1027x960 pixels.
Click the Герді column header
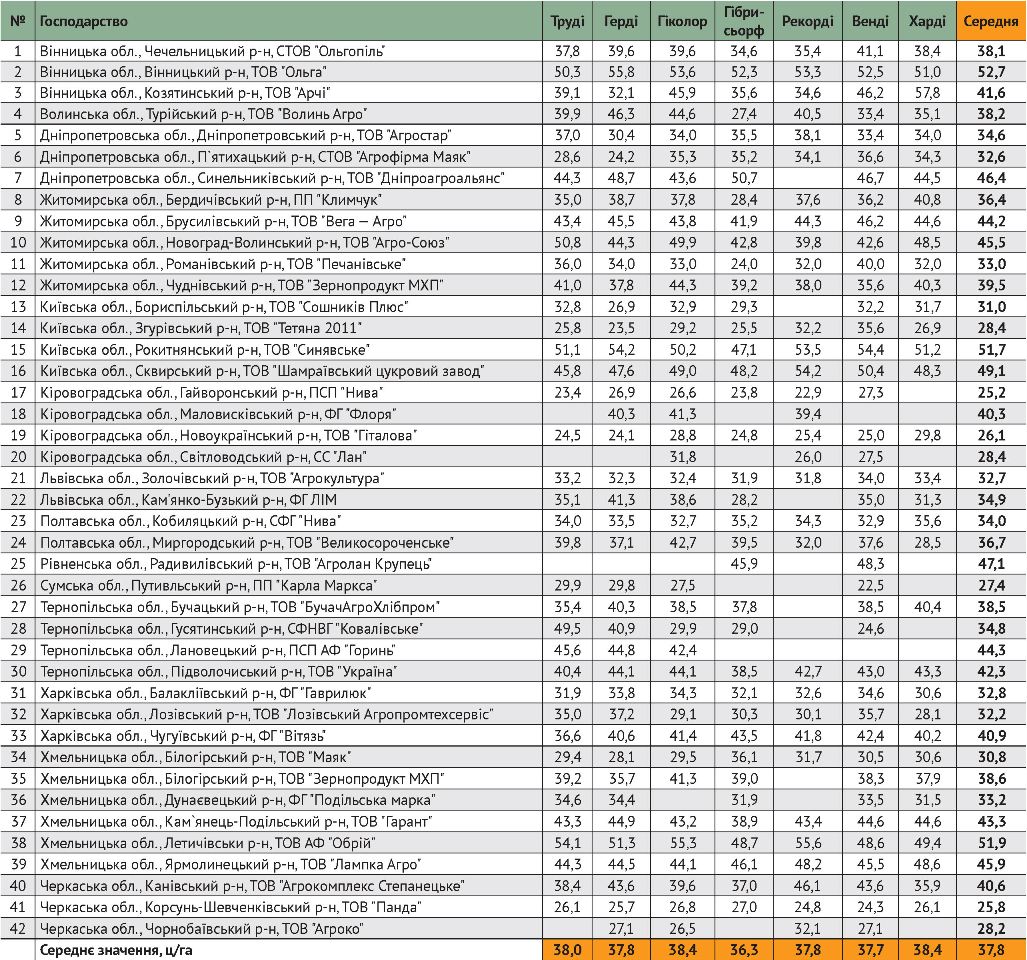point(621,21)
